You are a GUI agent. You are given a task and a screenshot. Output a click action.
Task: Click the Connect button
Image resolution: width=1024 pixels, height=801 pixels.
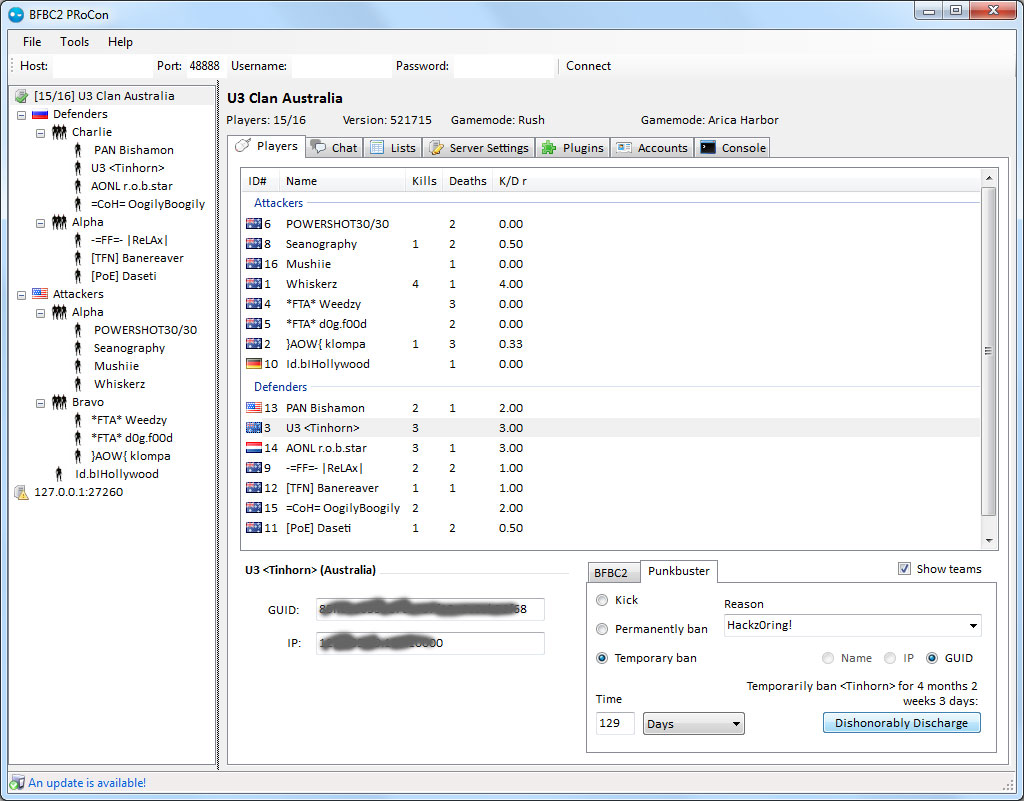588,66
